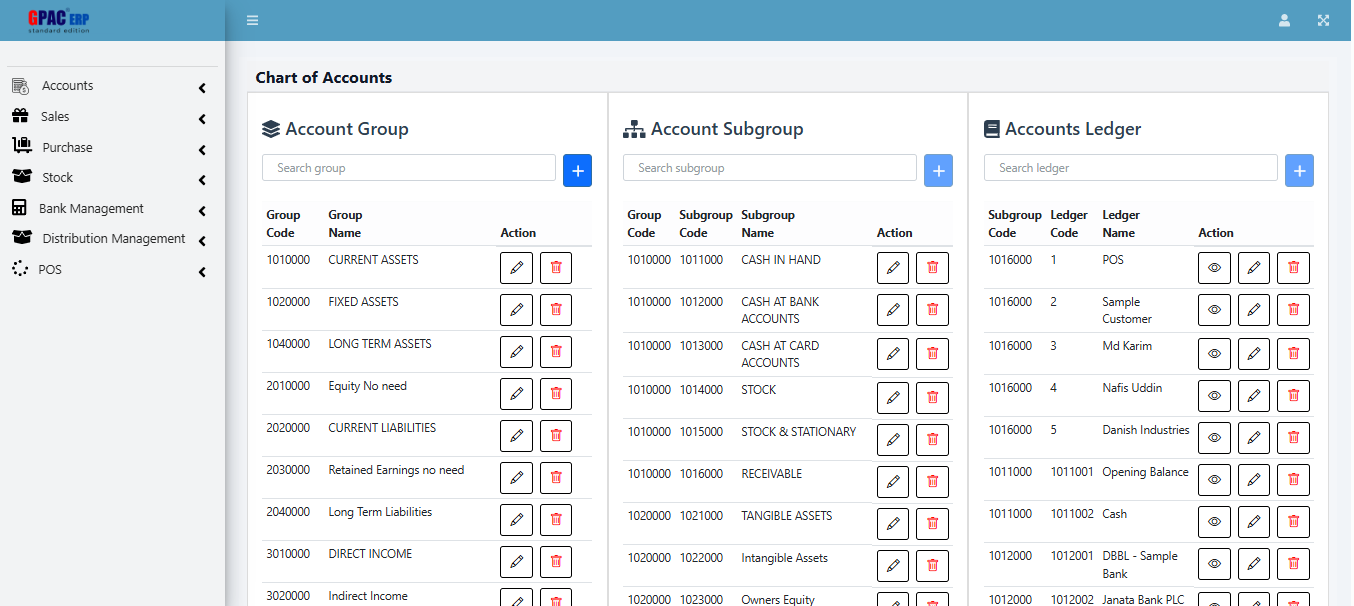This screenshot has width=1354, height=606.
Task: Delete the Intangible Assets subgroup
Action: coord(932,566)
